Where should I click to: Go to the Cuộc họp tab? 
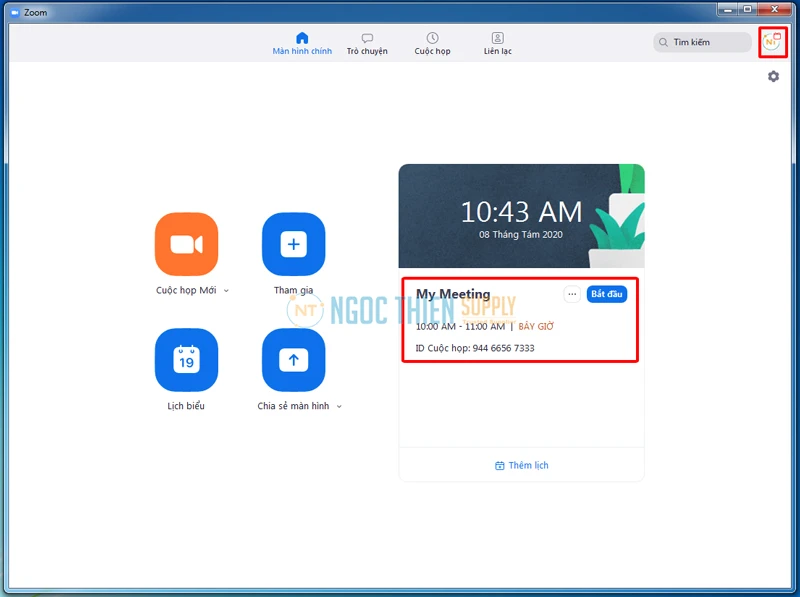[x=432, y=44]
